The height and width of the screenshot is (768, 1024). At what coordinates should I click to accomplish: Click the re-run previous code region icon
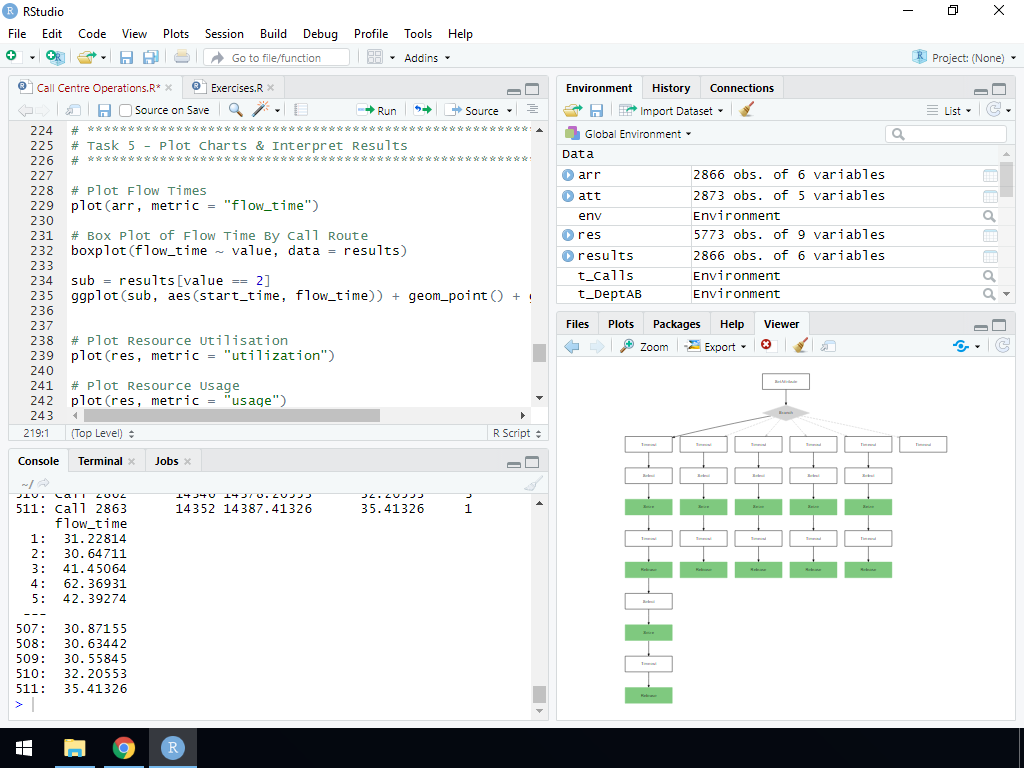point(423,110)
